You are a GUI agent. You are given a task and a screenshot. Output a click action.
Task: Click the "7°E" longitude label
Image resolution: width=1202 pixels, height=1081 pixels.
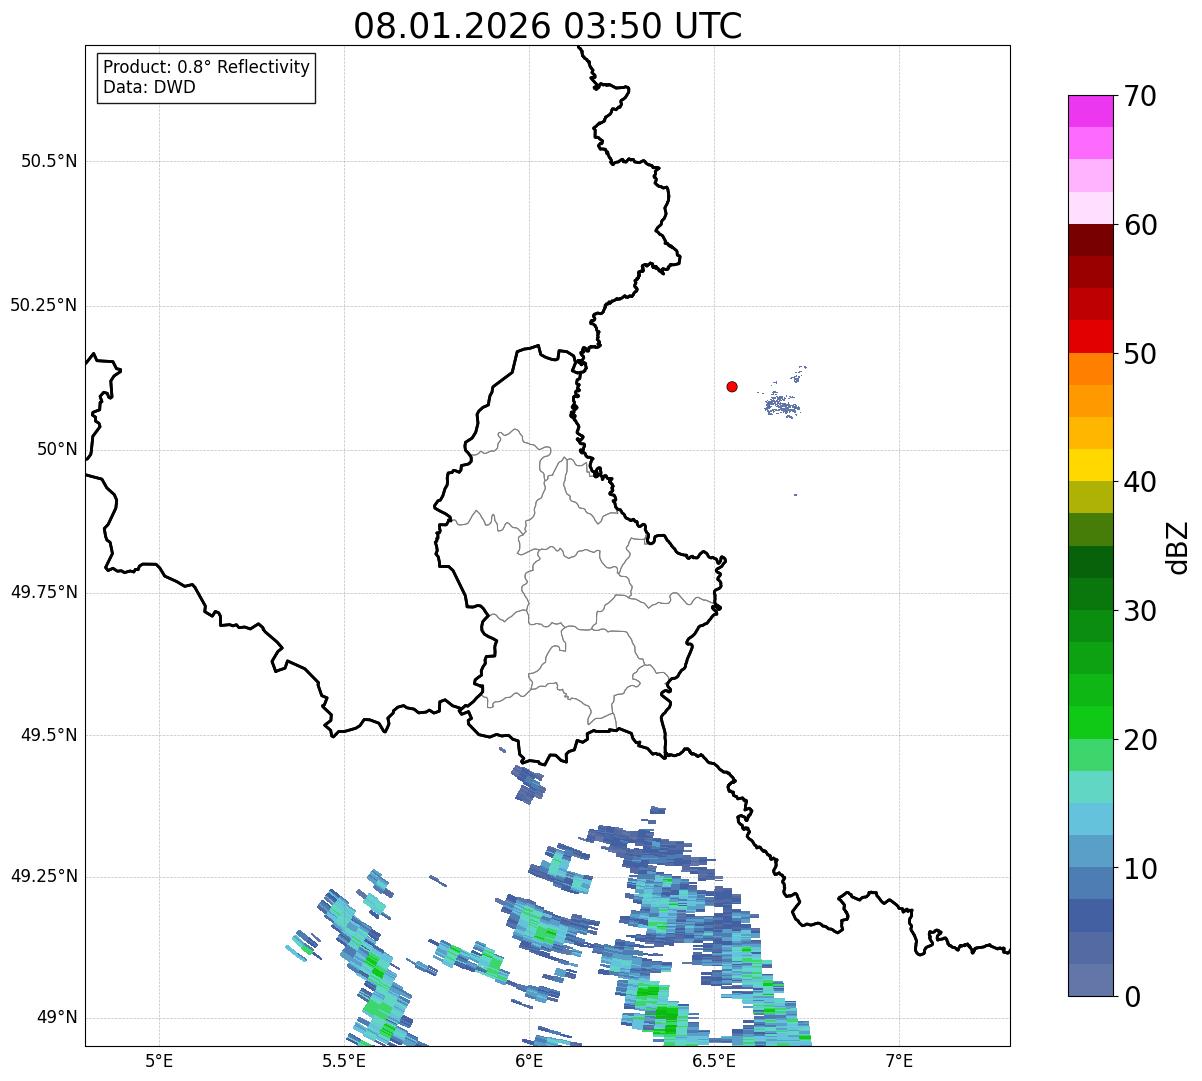[899, 1061]
